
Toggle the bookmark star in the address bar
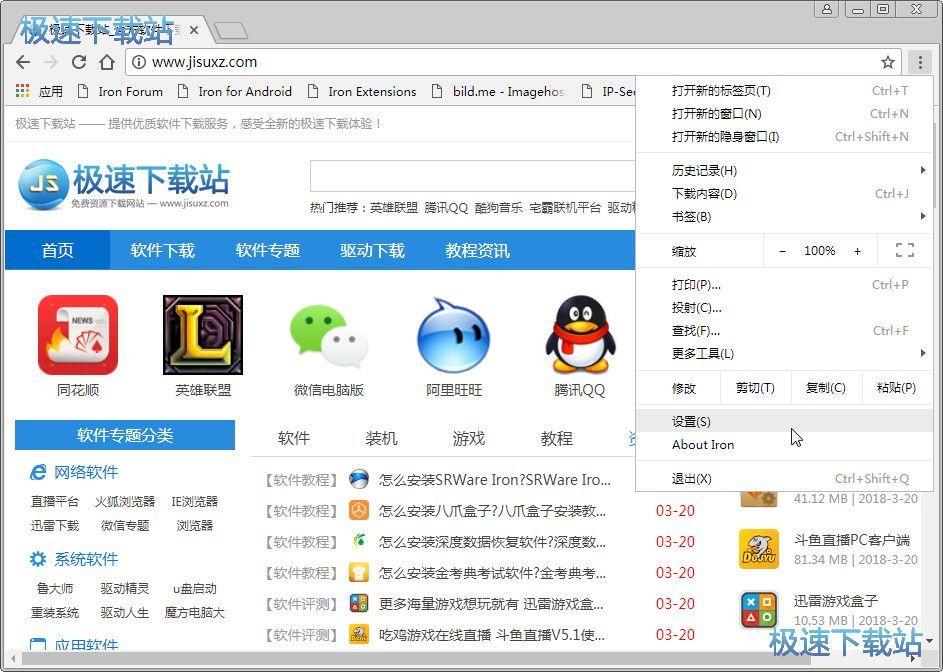click(x=888, y=61)
